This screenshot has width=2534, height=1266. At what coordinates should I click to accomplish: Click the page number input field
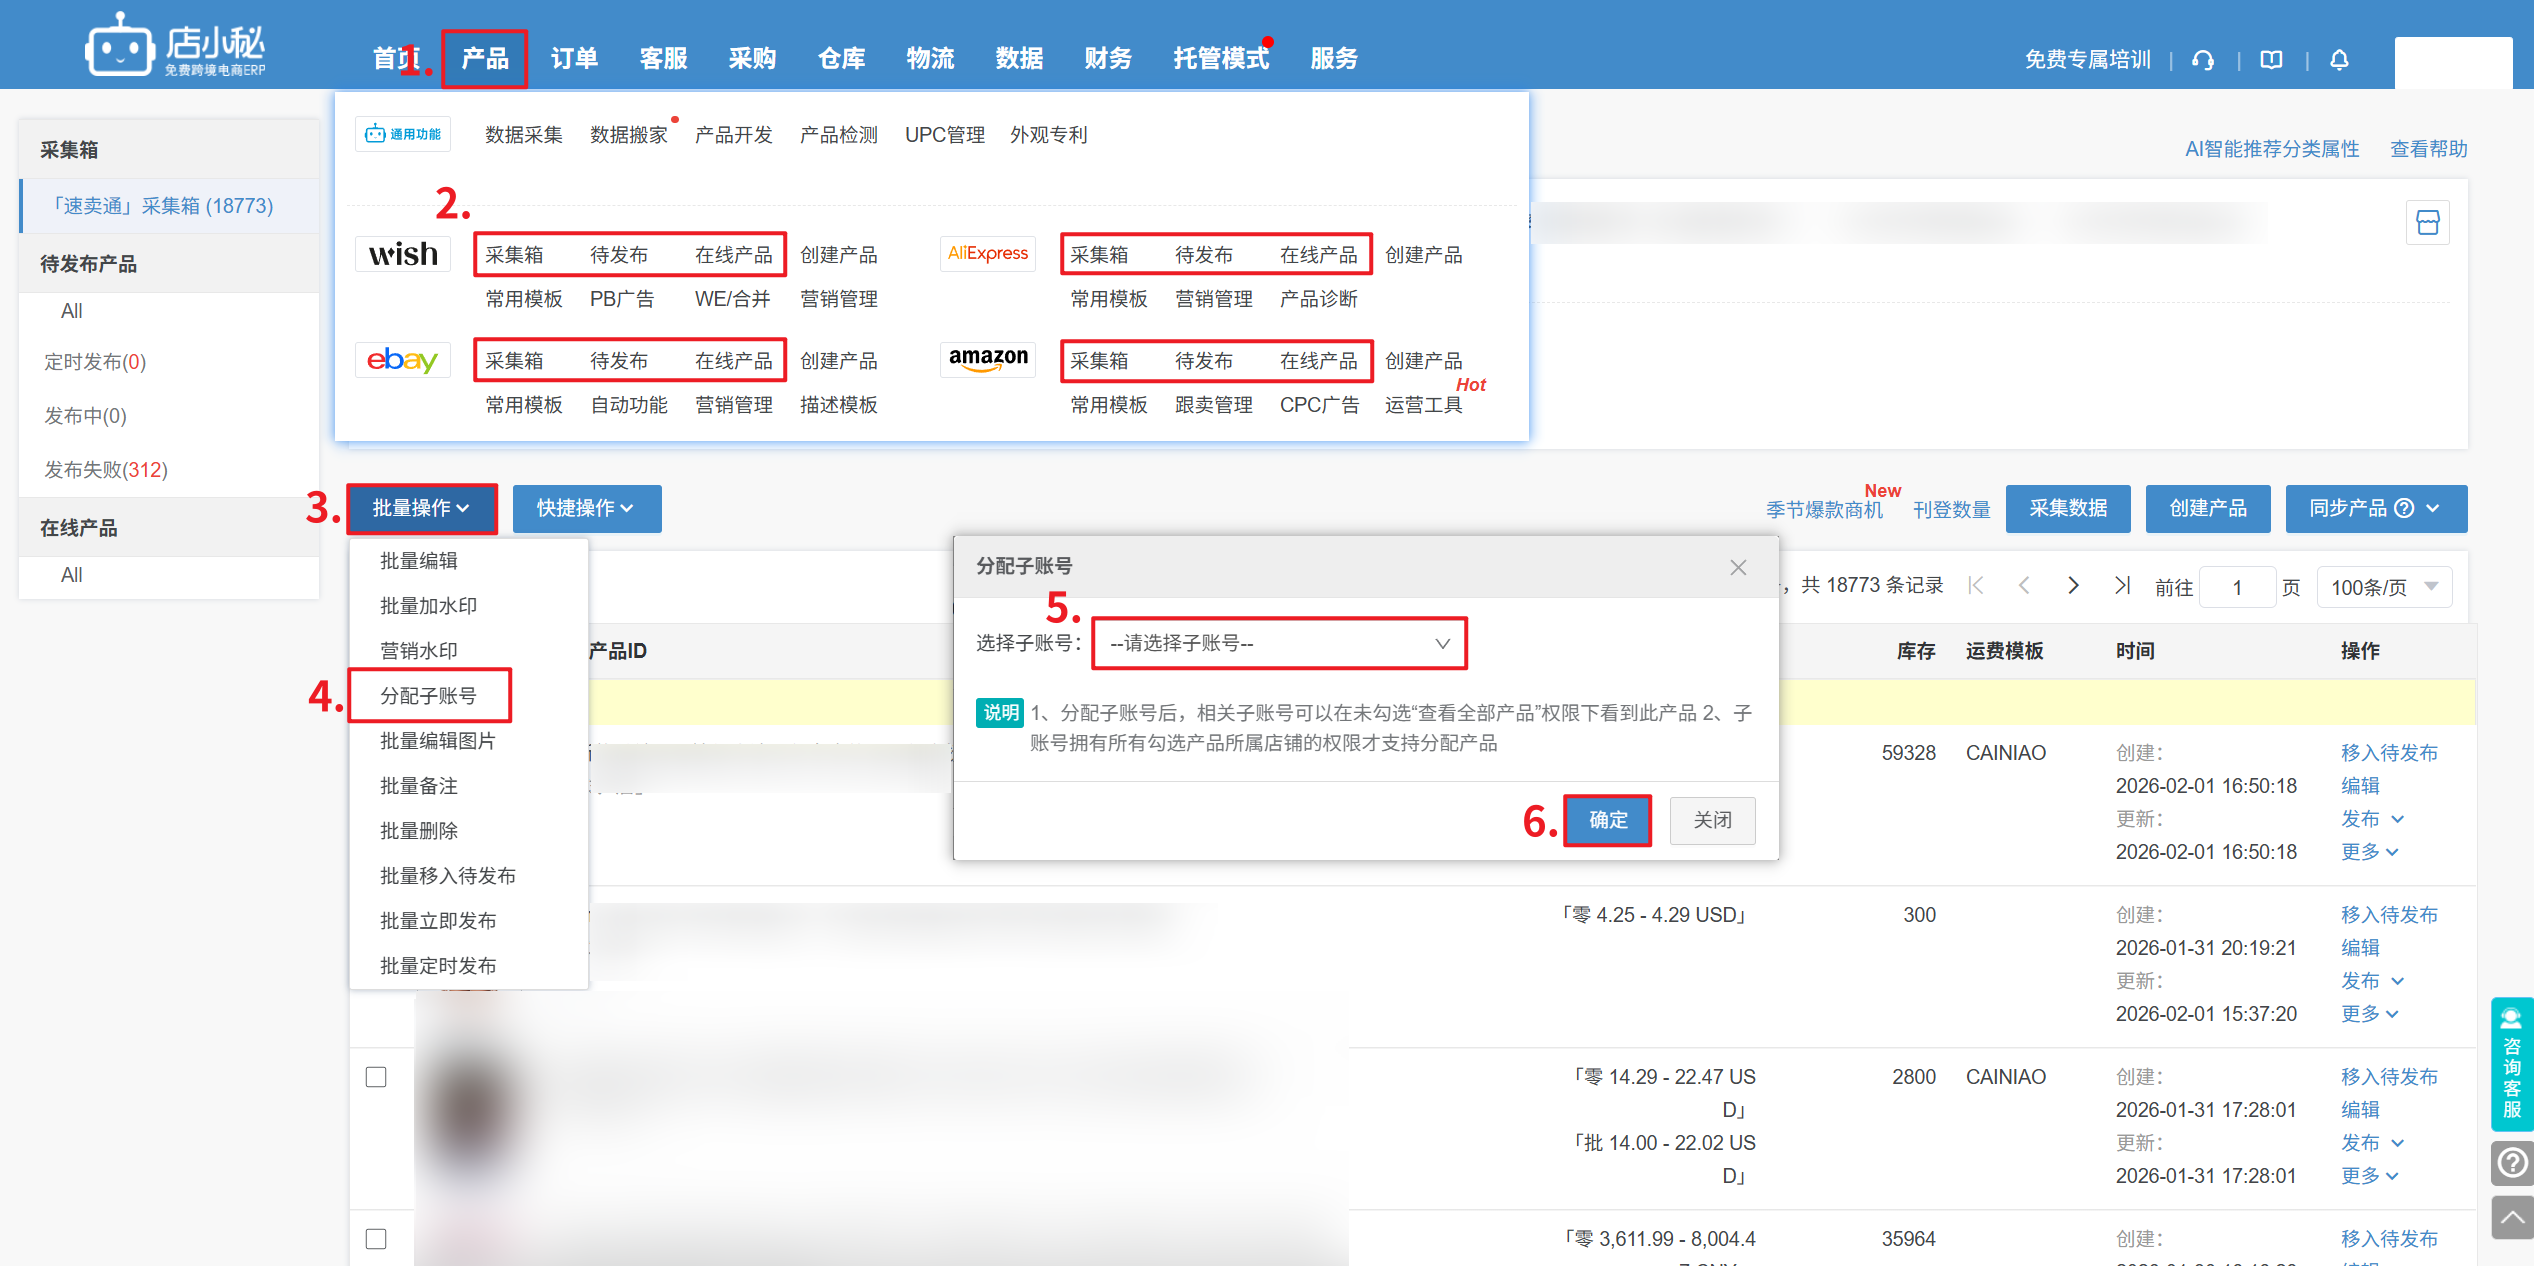click(x=2237, y=587)
